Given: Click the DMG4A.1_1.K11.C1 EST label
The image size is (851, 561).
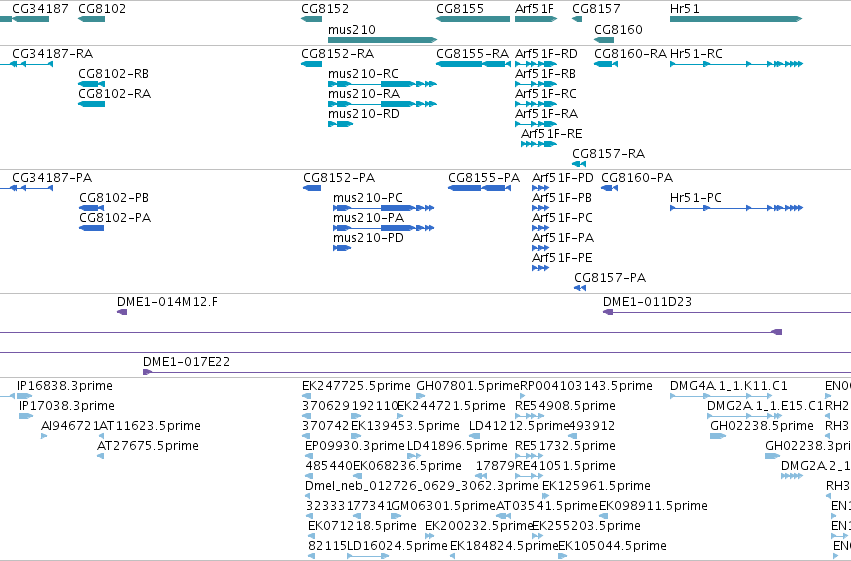Looking at the screenshot, I should 728,386.
